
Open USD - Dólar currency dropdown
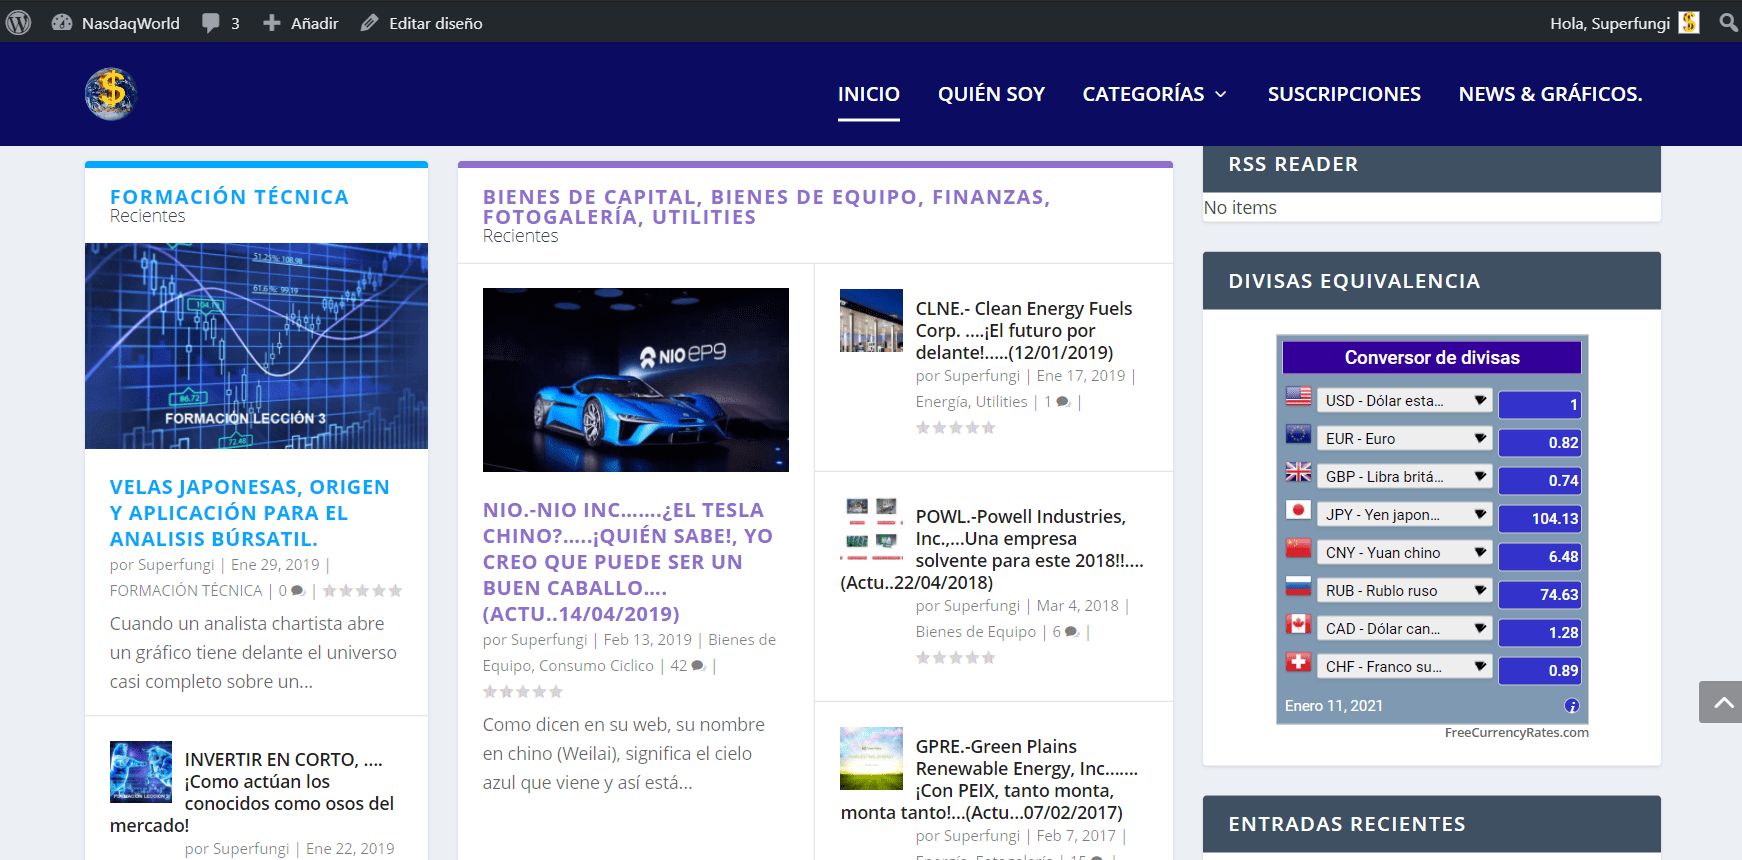[1405, 400]
